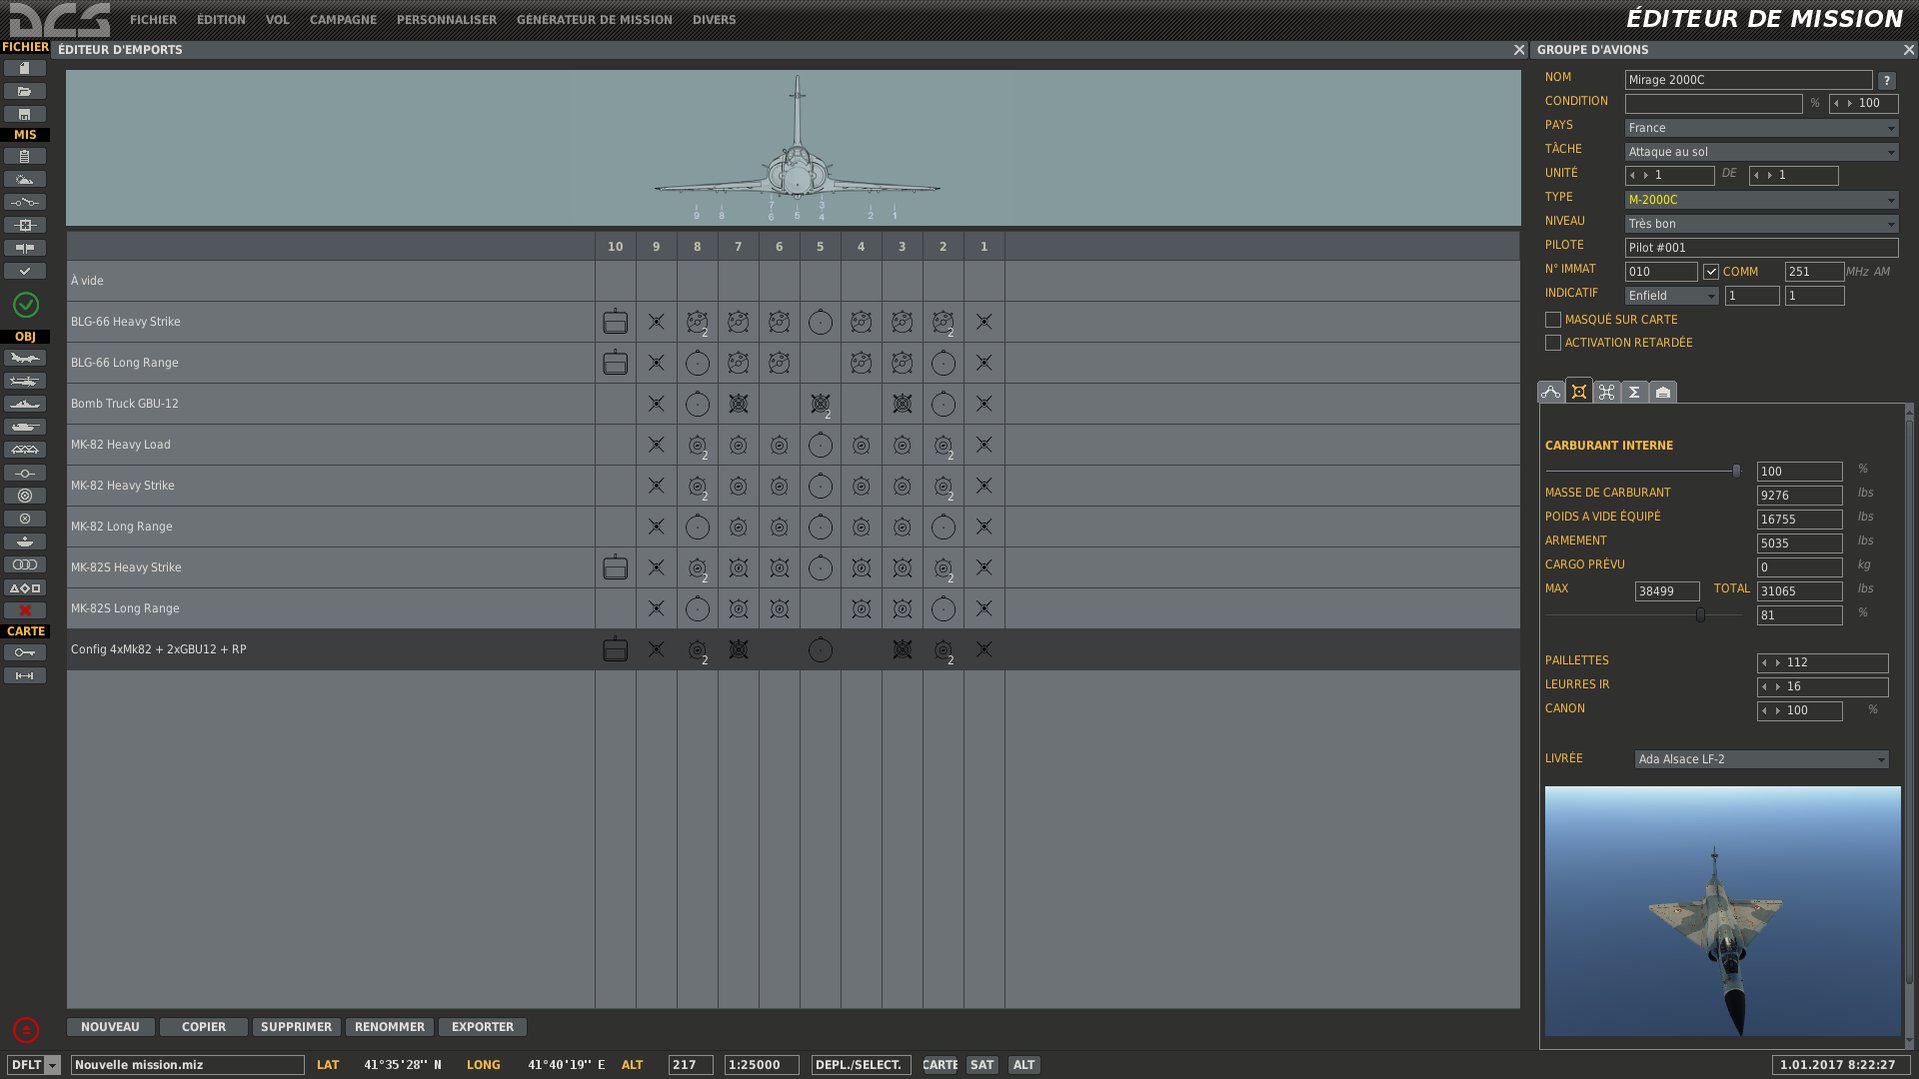The height and width of the screenshot is (1079, 1919).
Task: Open the triggers icon in MIS section
Action: click(25, 202)
